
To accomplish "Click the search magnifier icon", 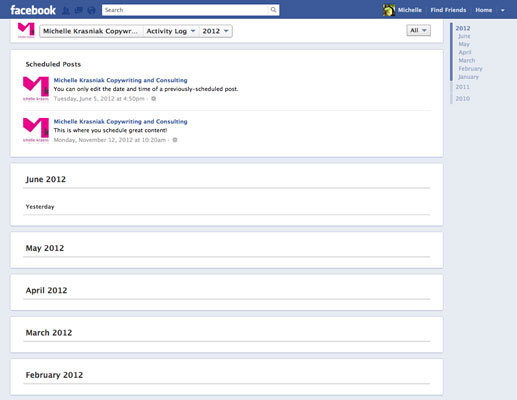I will [273, 10].
